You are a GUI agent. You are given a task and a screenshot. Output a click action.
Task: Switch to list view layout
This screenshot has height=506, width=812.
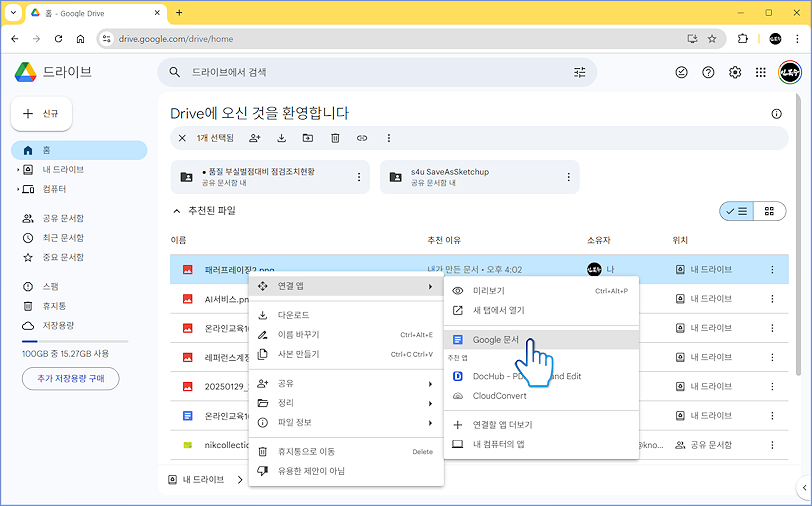[736, 211]
